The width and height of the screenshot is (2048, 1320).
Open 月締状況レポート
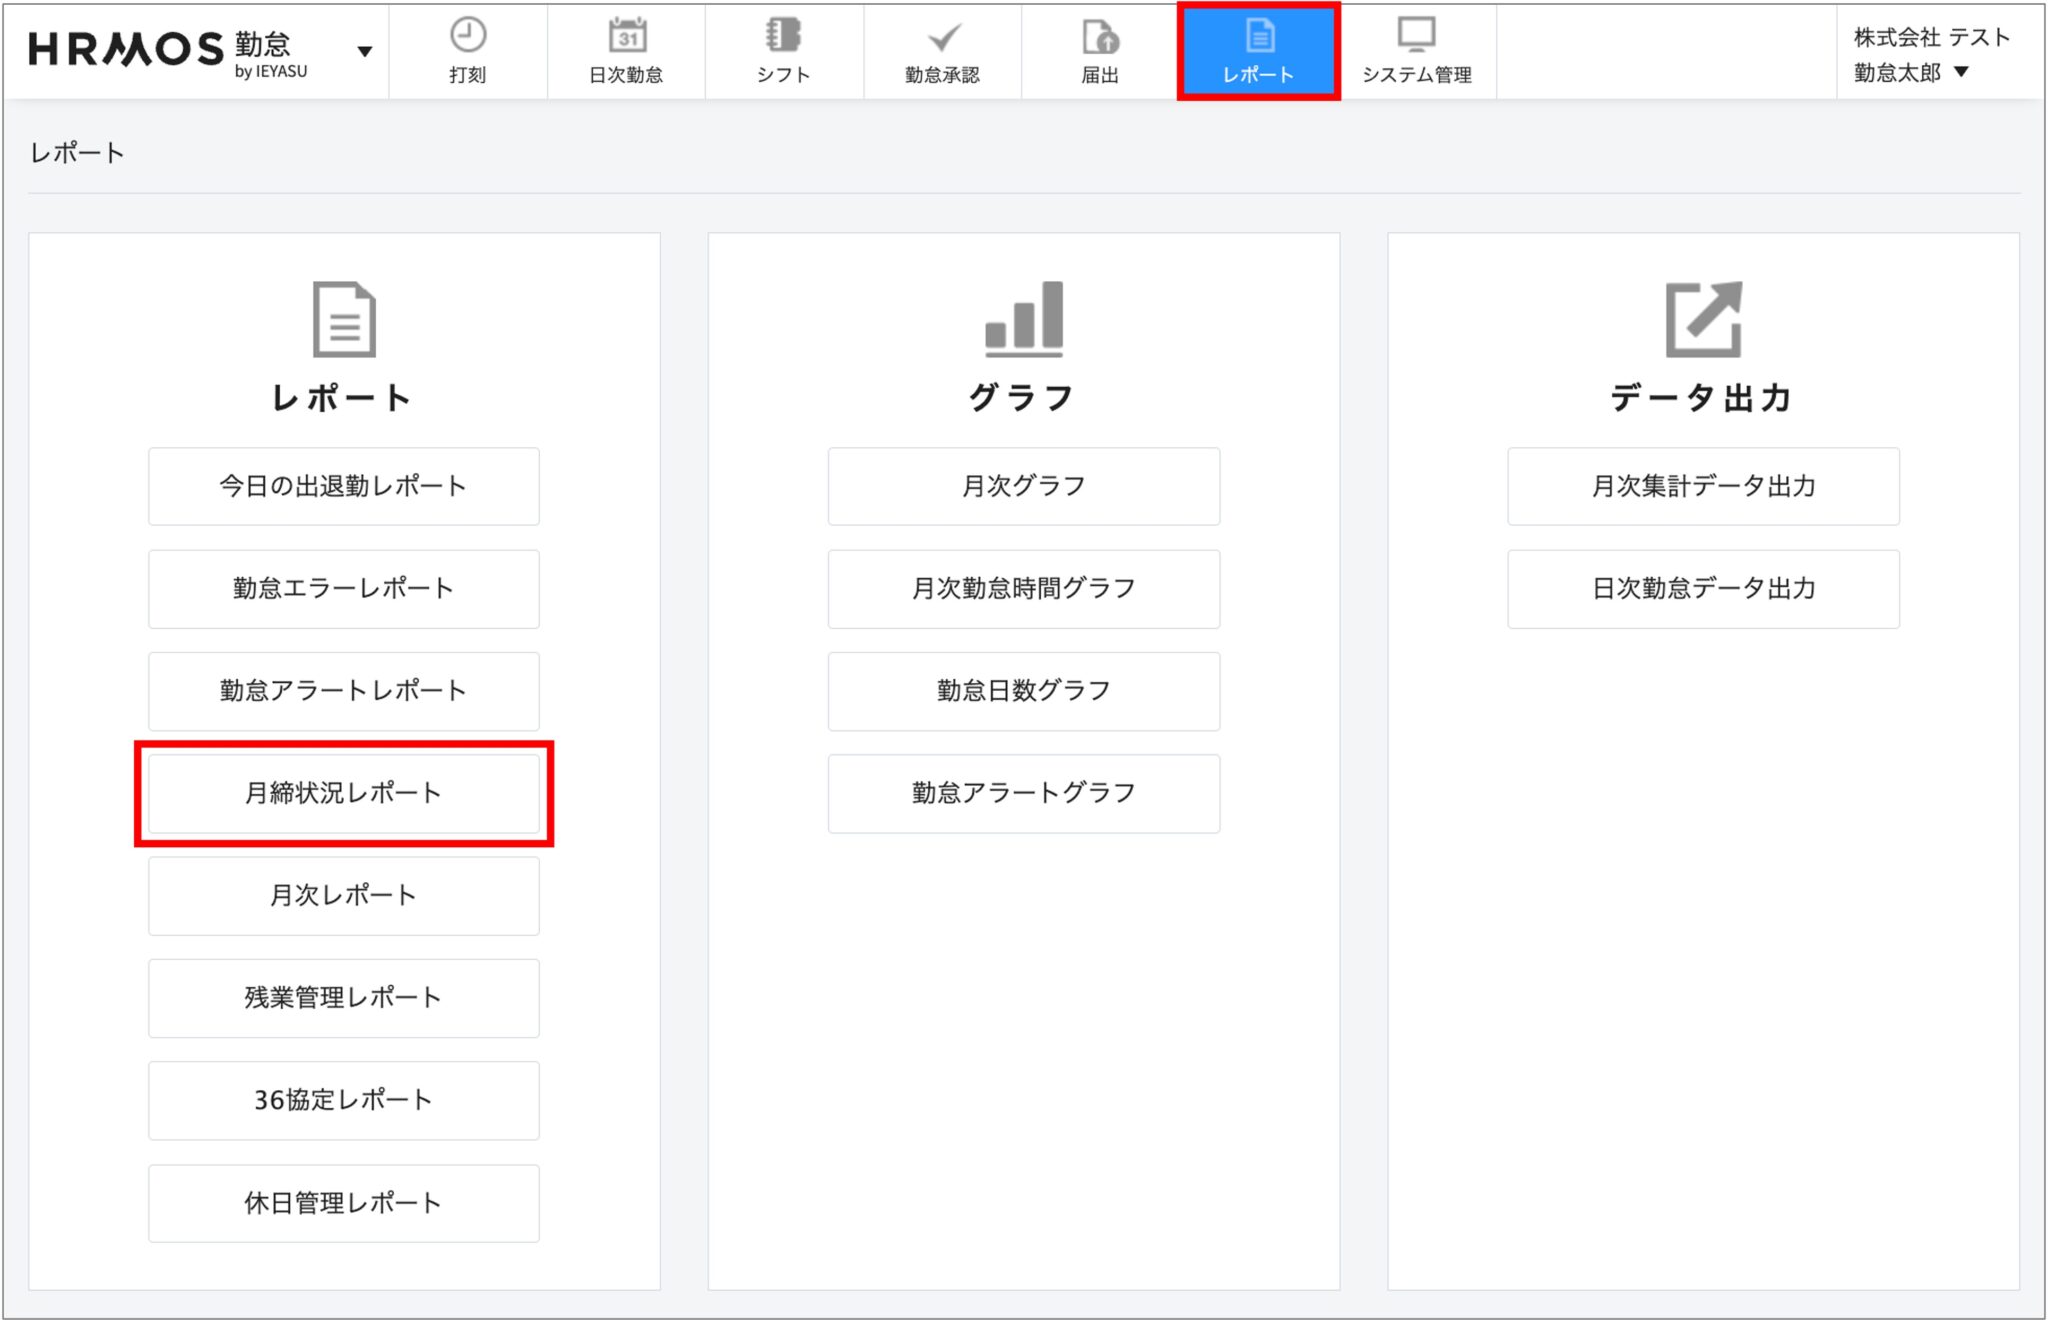pos(344,793)
